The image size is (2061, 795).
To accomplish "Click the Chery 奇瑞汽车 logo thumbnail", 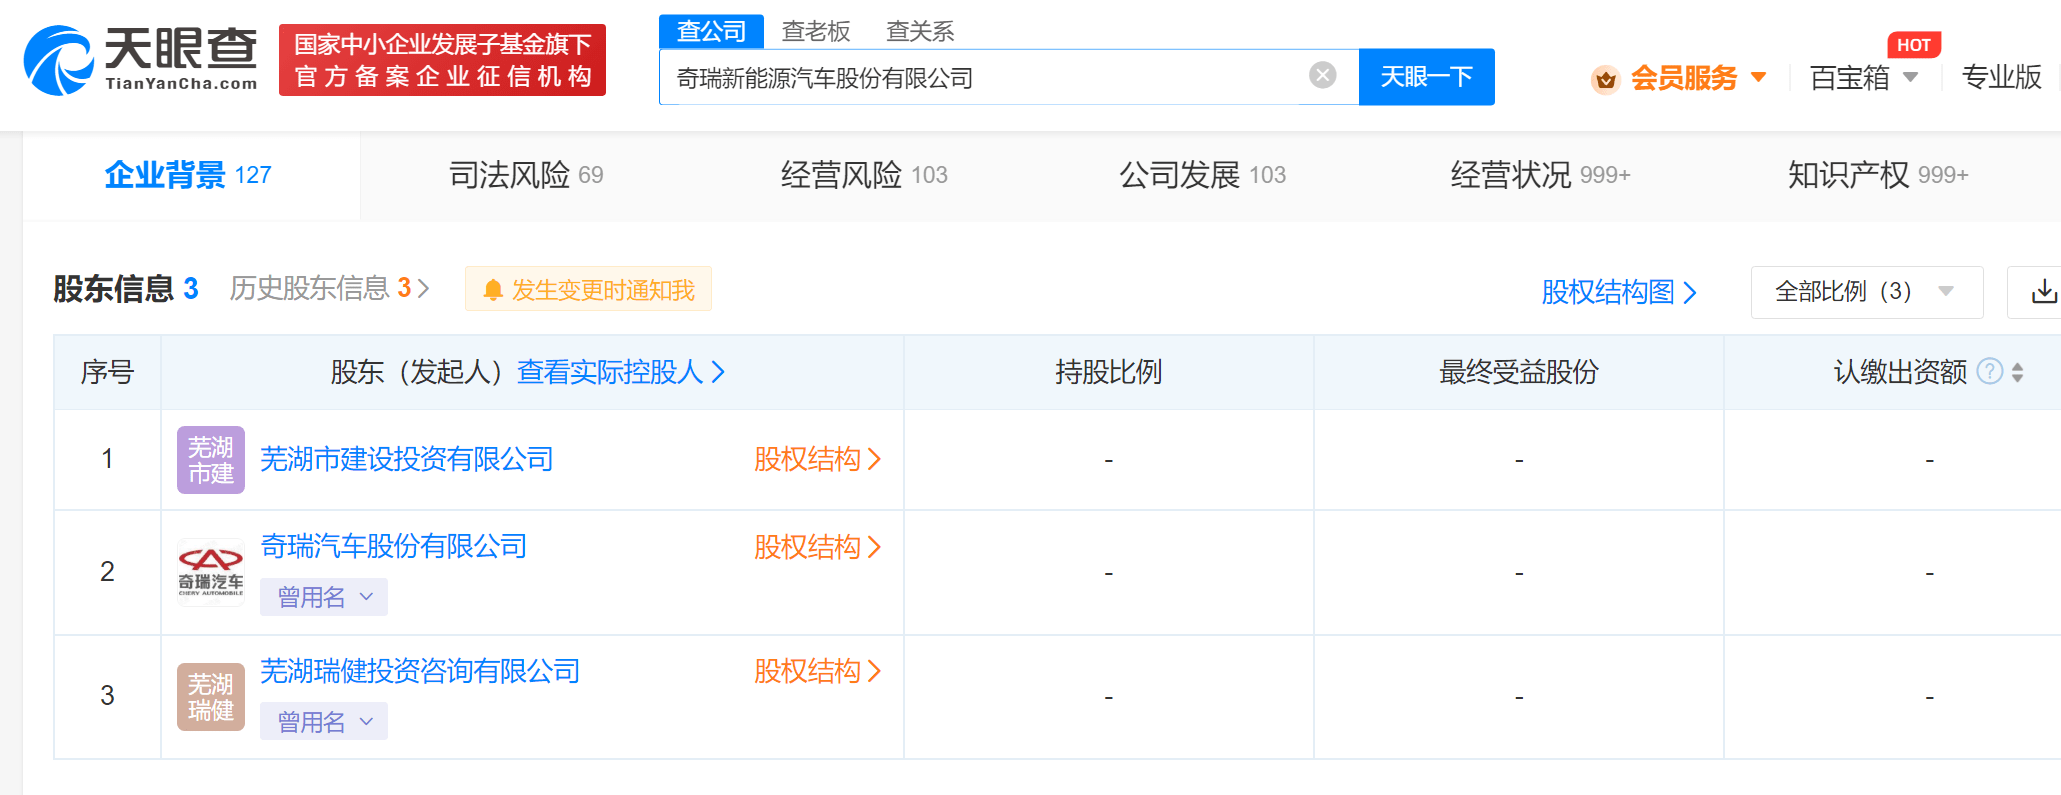I will pyautogui.click(x=211, y=573).
